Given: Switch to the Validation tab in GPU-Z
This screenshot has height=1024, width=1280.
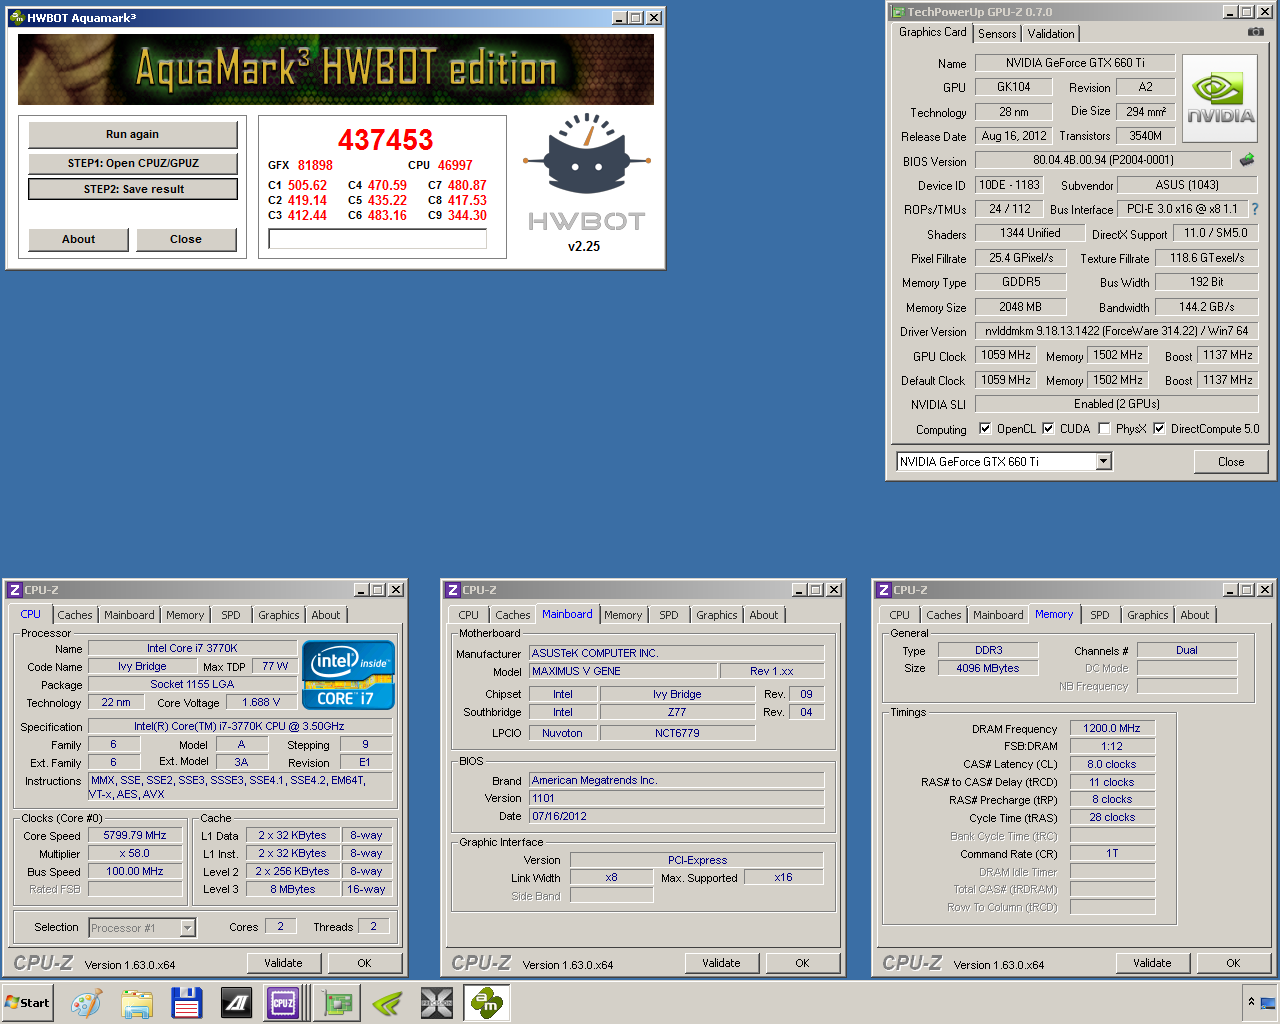Looking at the screenshot, I should pos(1051,33).
